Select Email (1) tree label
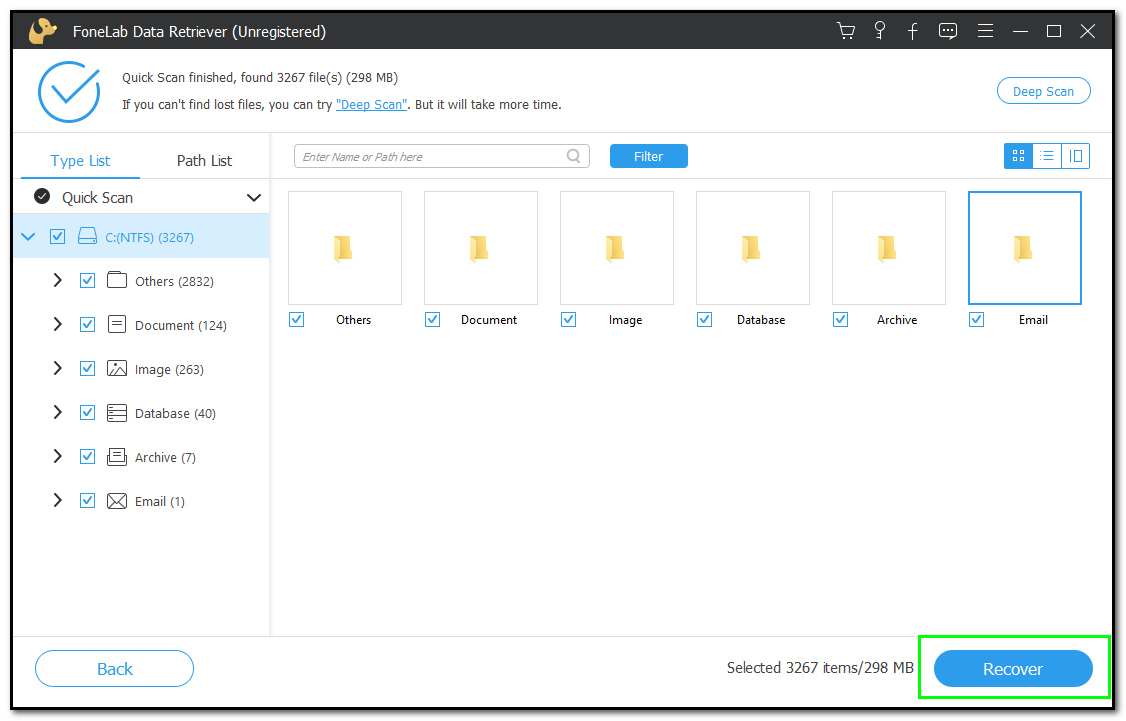 tap(160, 501)
